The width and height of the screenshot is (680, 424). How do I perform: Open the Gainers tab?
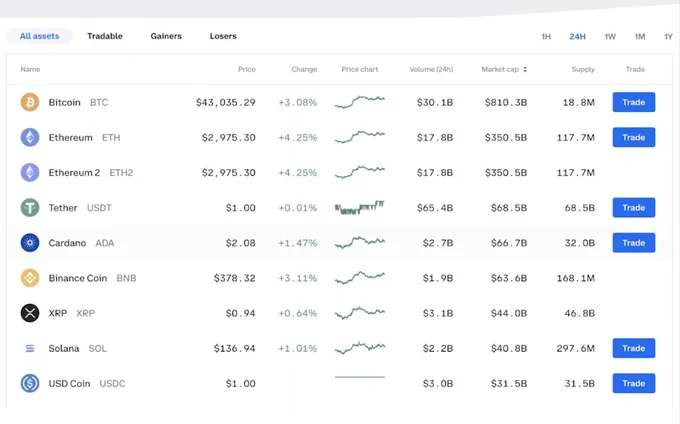[x=166, y=36]
